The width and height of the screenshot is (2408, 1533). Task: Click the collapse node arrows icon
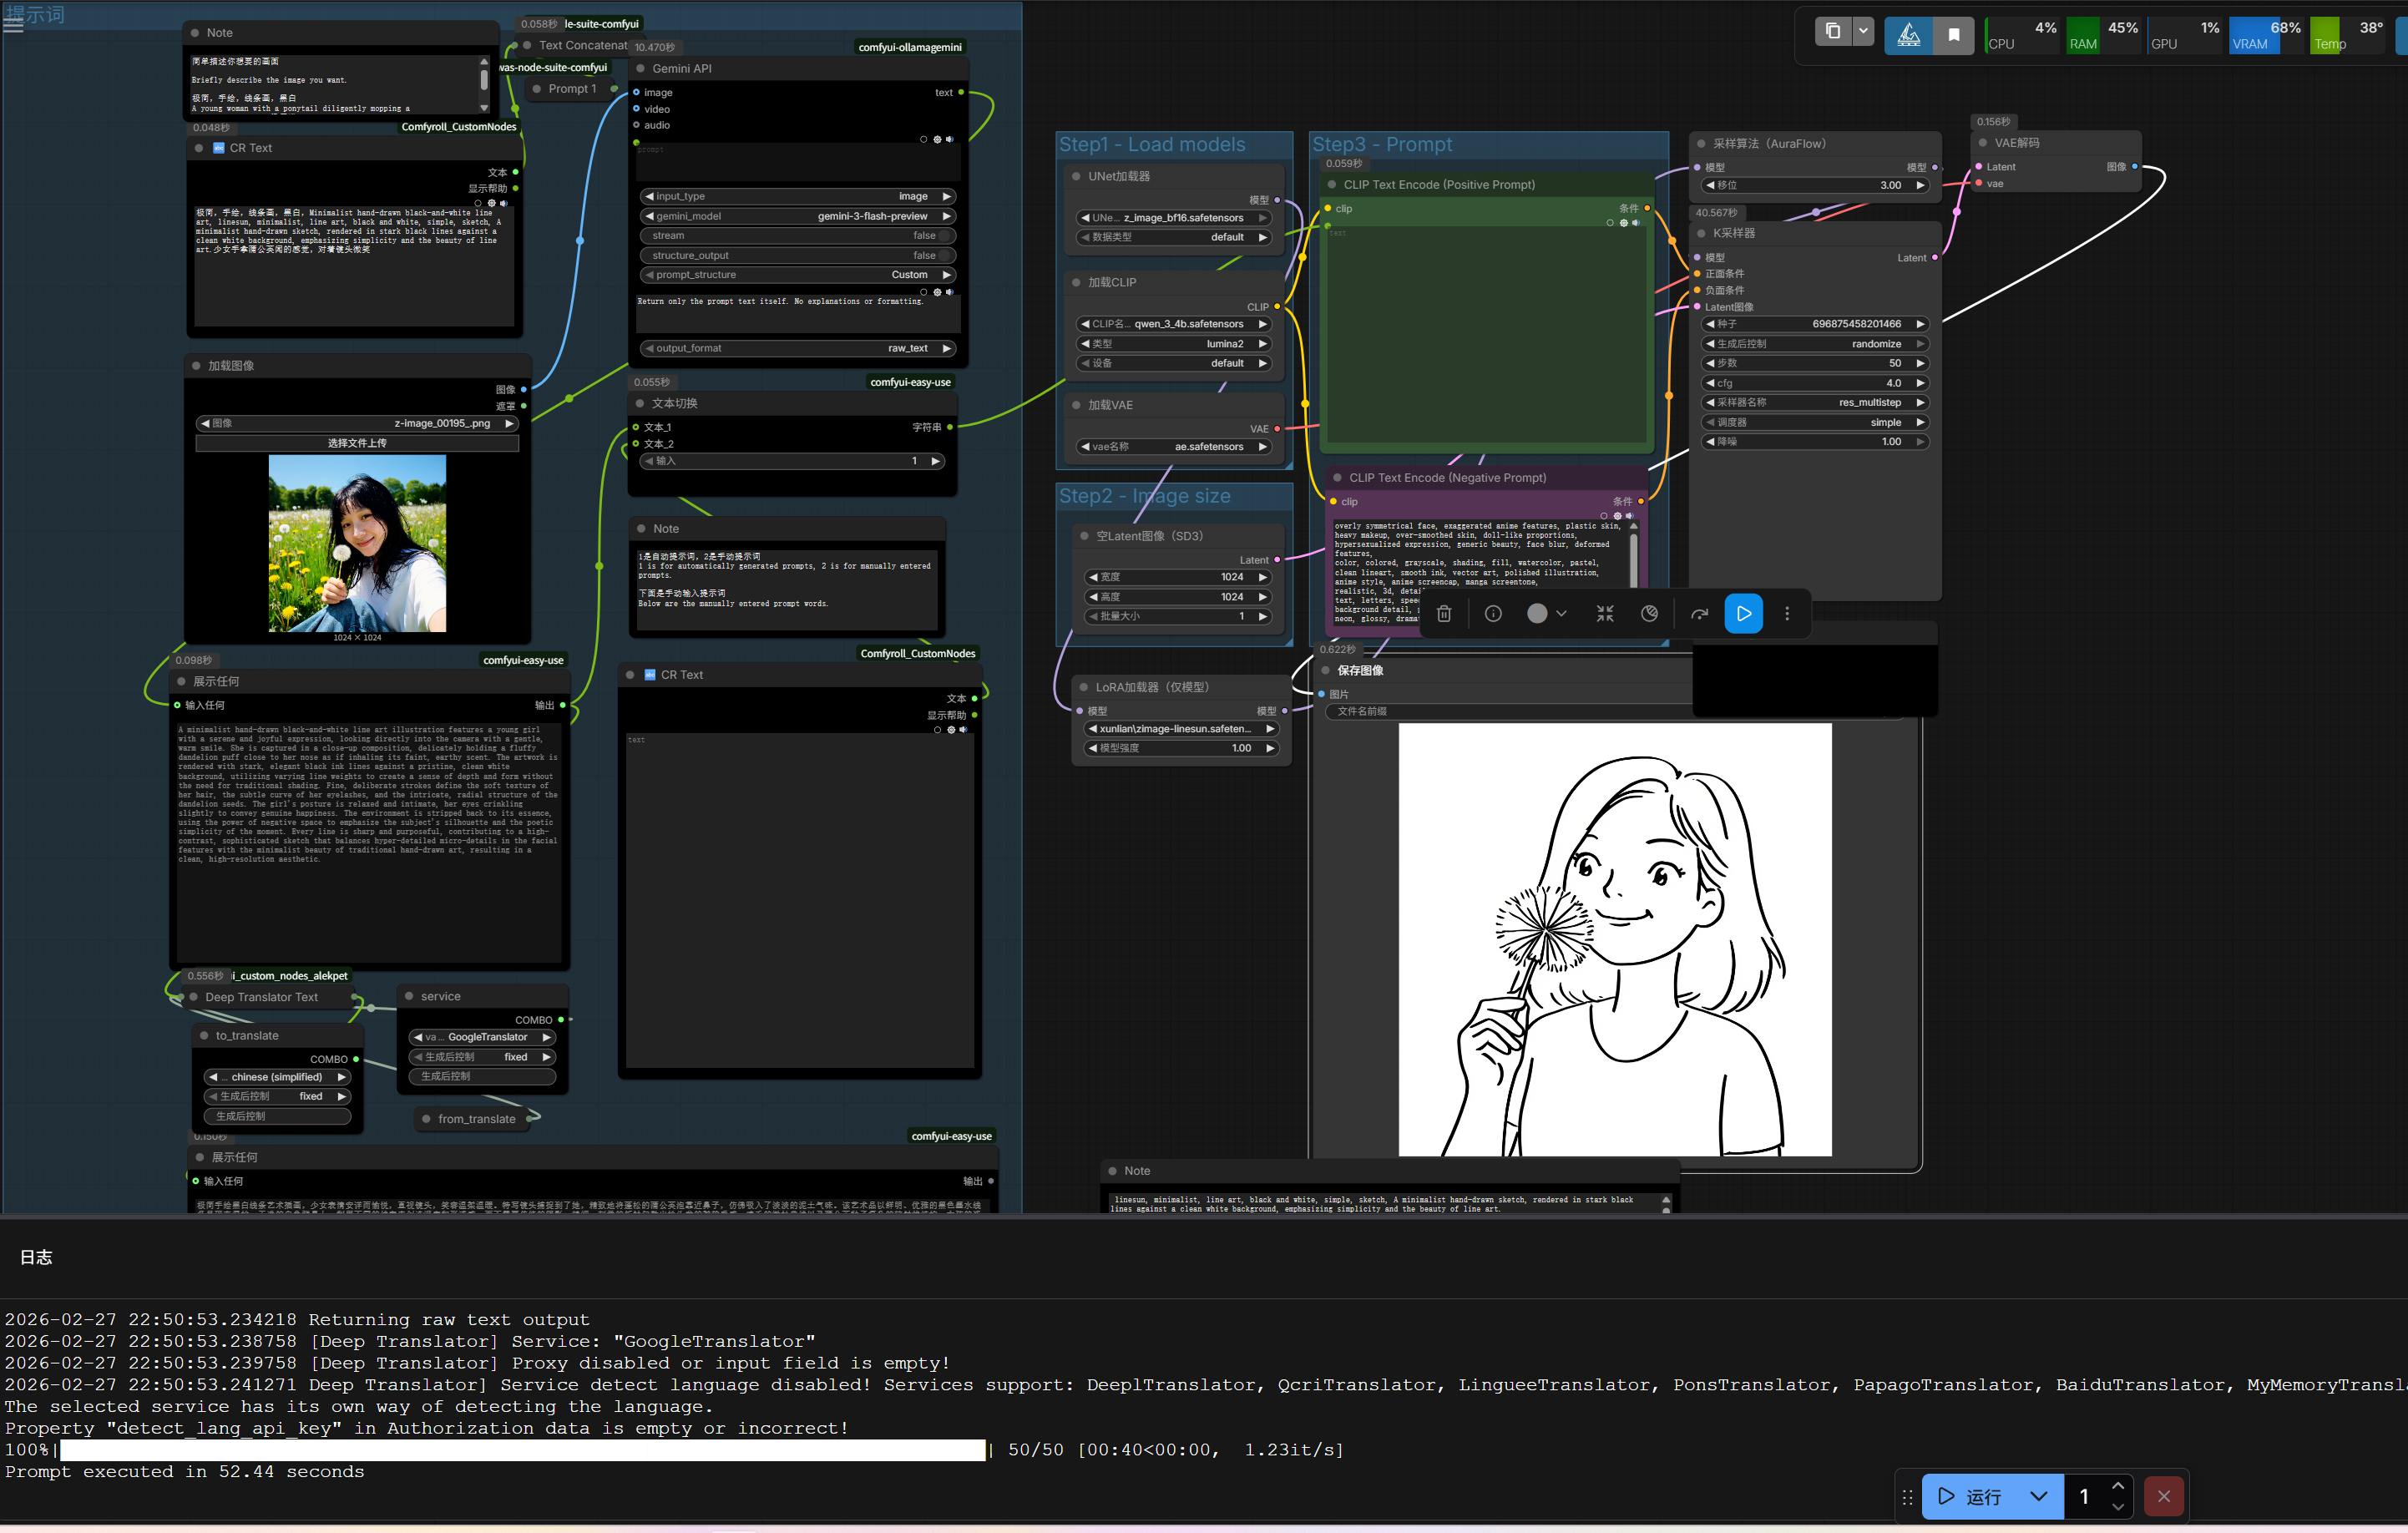[x=1605, y=614]
